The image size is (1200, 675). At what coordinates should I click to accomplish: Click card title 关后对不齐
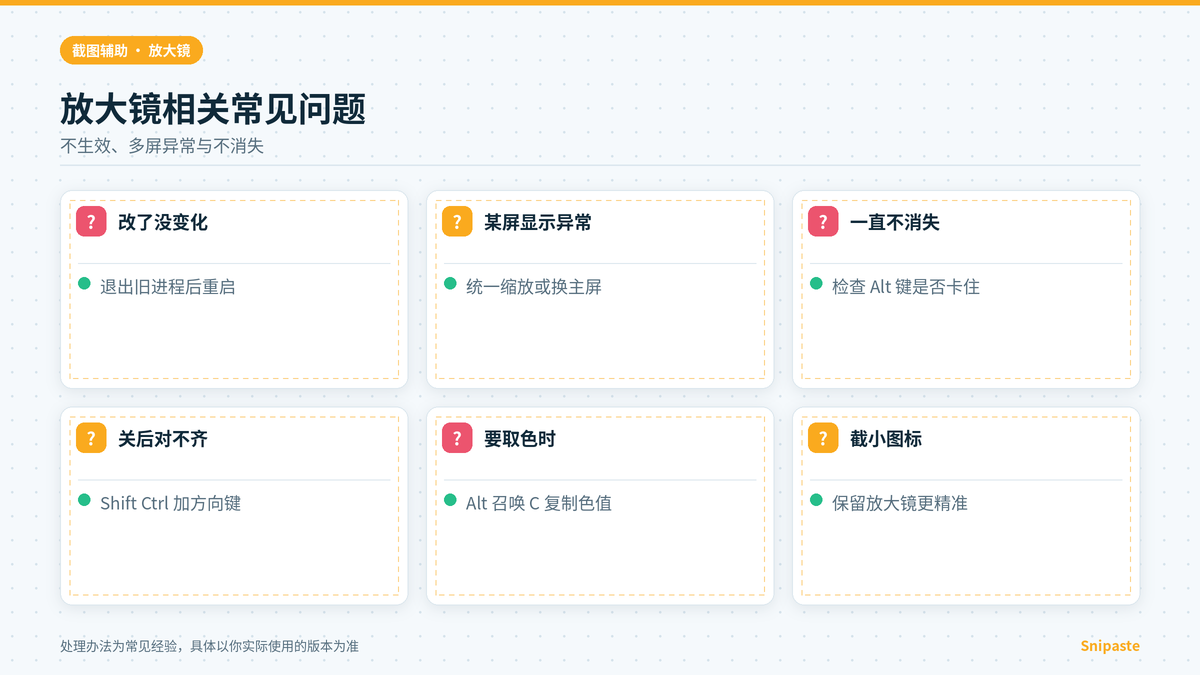pos(163,438)
